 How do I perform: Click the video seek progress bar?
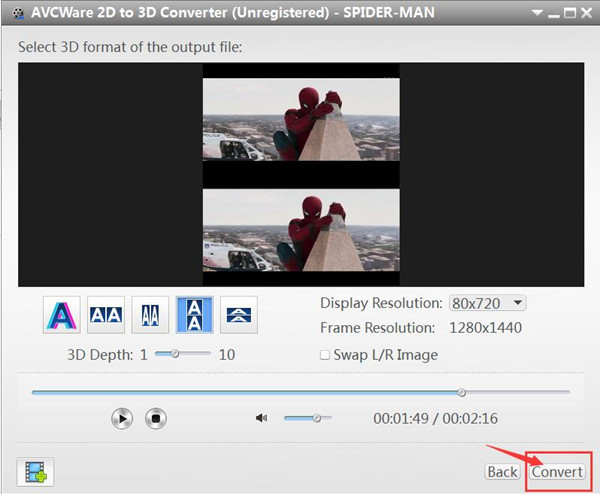point(301,392)
